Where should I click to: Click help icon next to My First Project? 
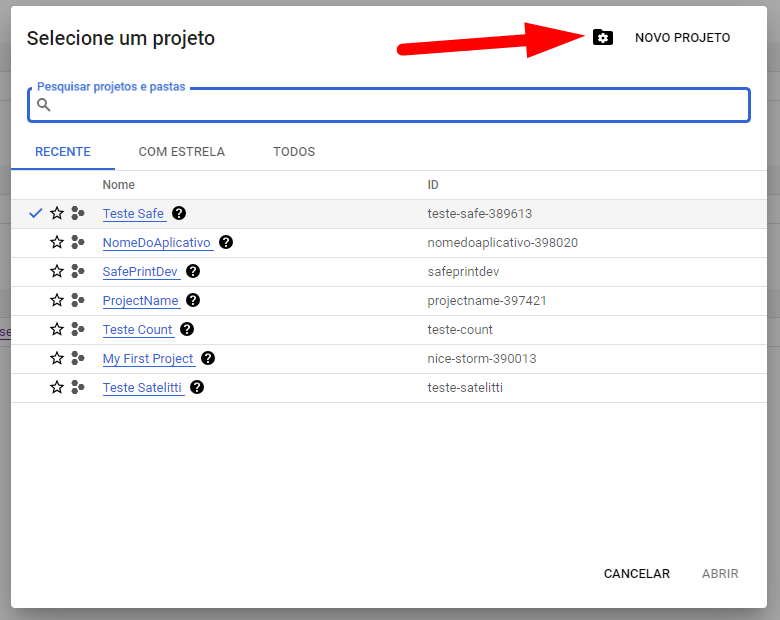(x=208, y=358)
